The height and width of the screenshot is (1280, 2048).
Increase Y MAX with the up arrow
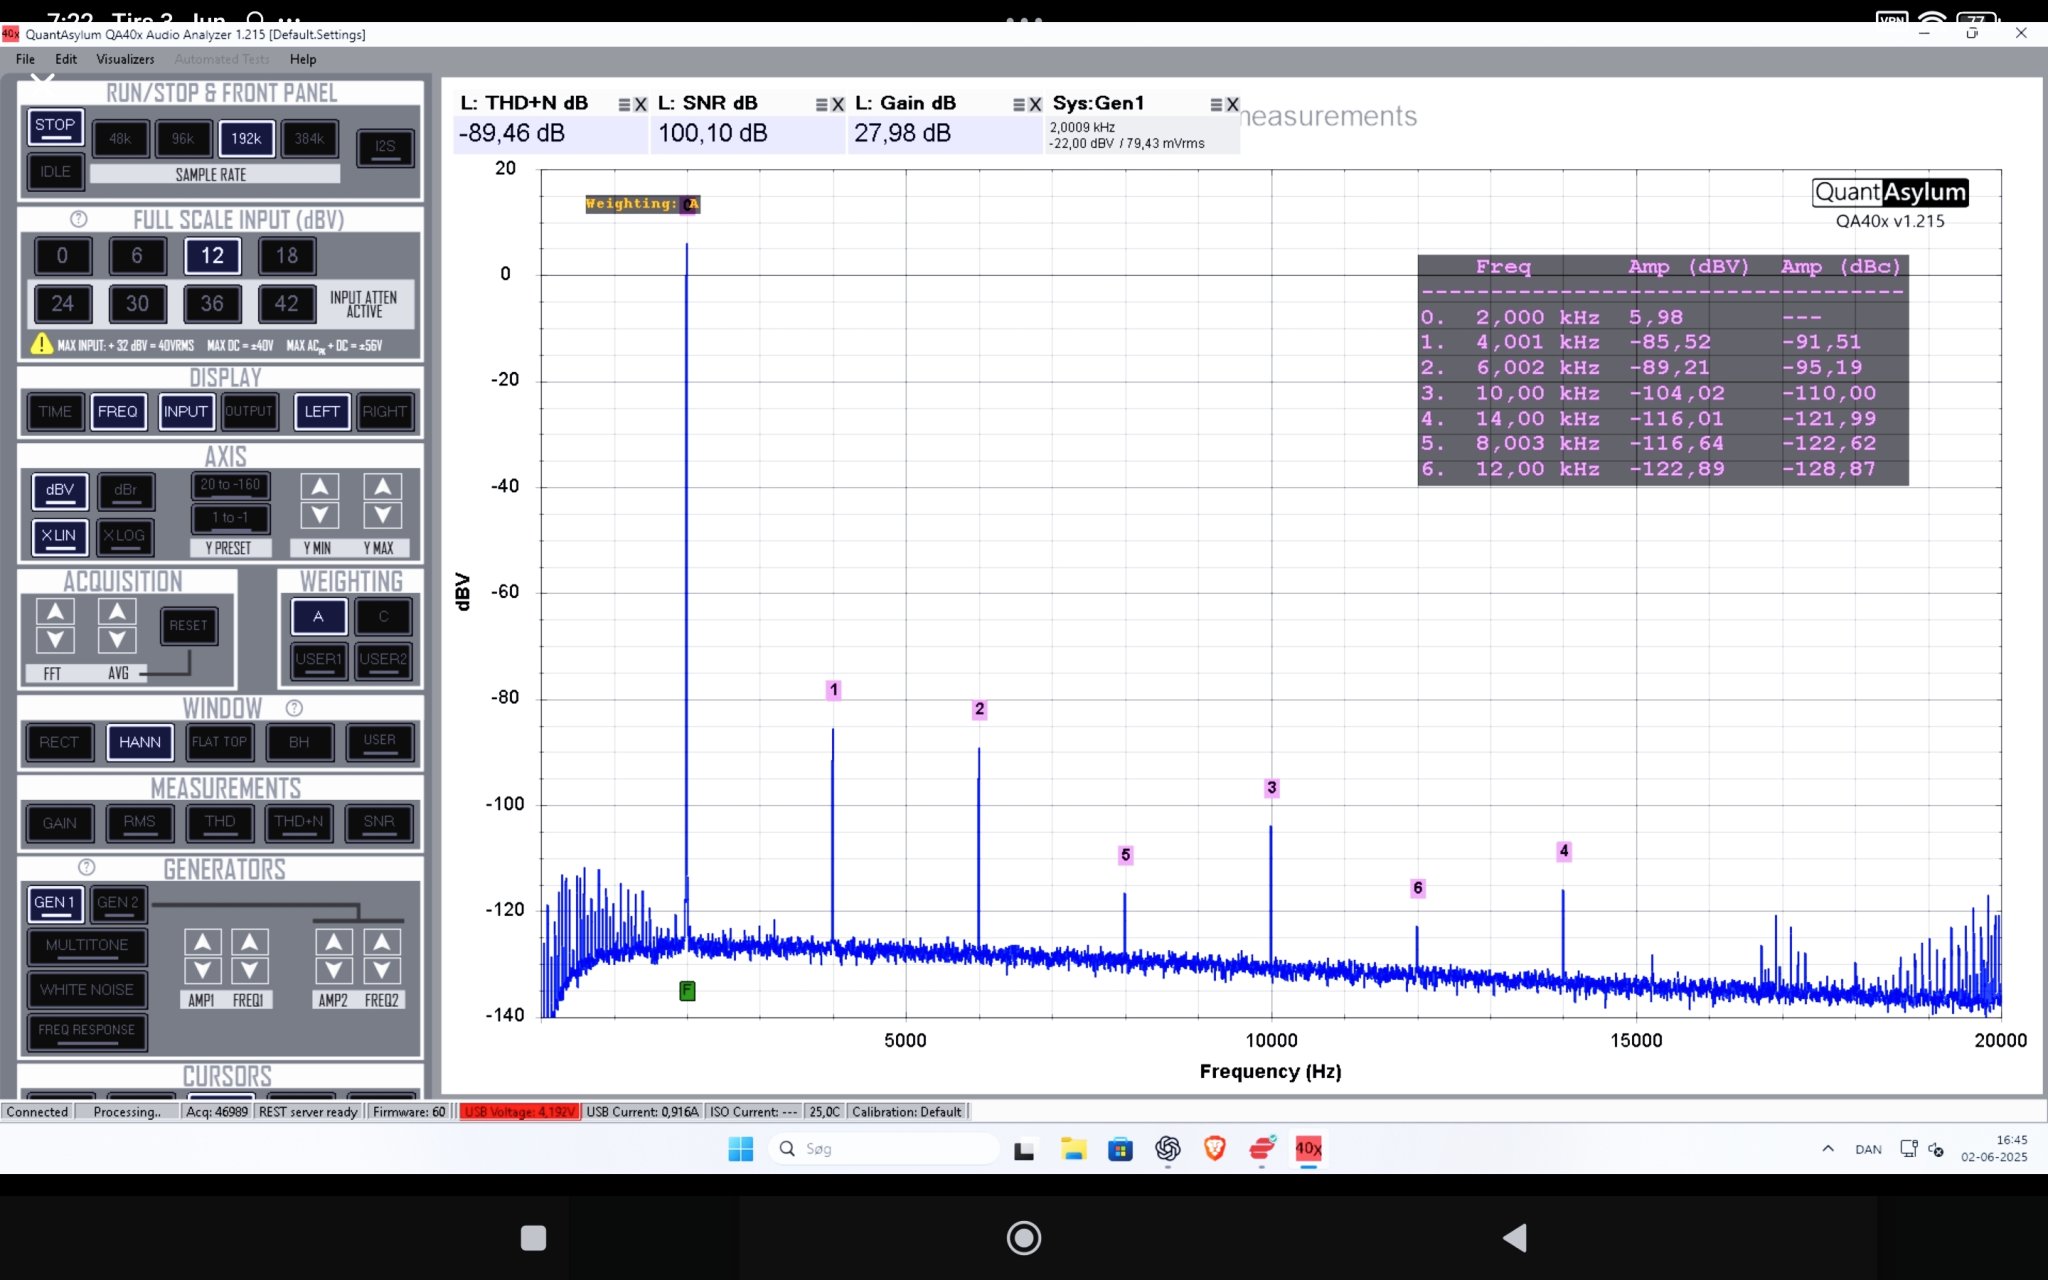point(382,487)
